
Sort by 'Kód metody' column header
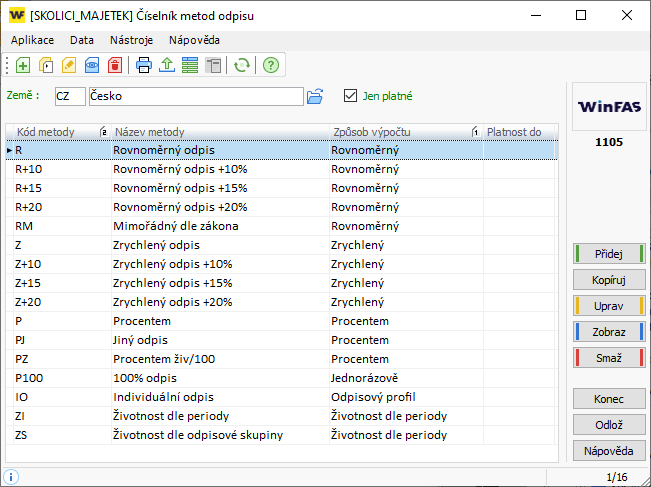[x=50, y=132]
